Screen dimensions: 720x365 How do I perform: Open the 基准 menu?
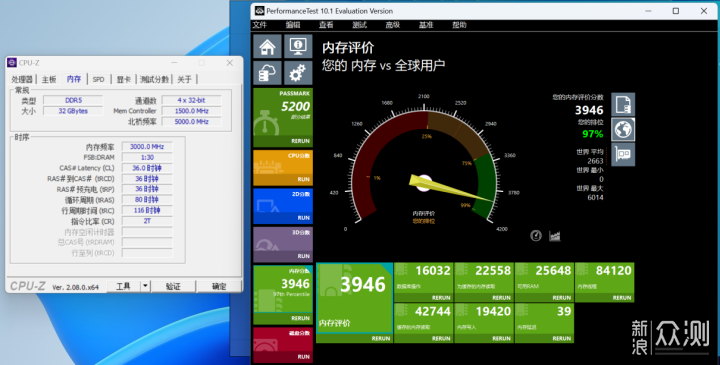tap(426, 25)
